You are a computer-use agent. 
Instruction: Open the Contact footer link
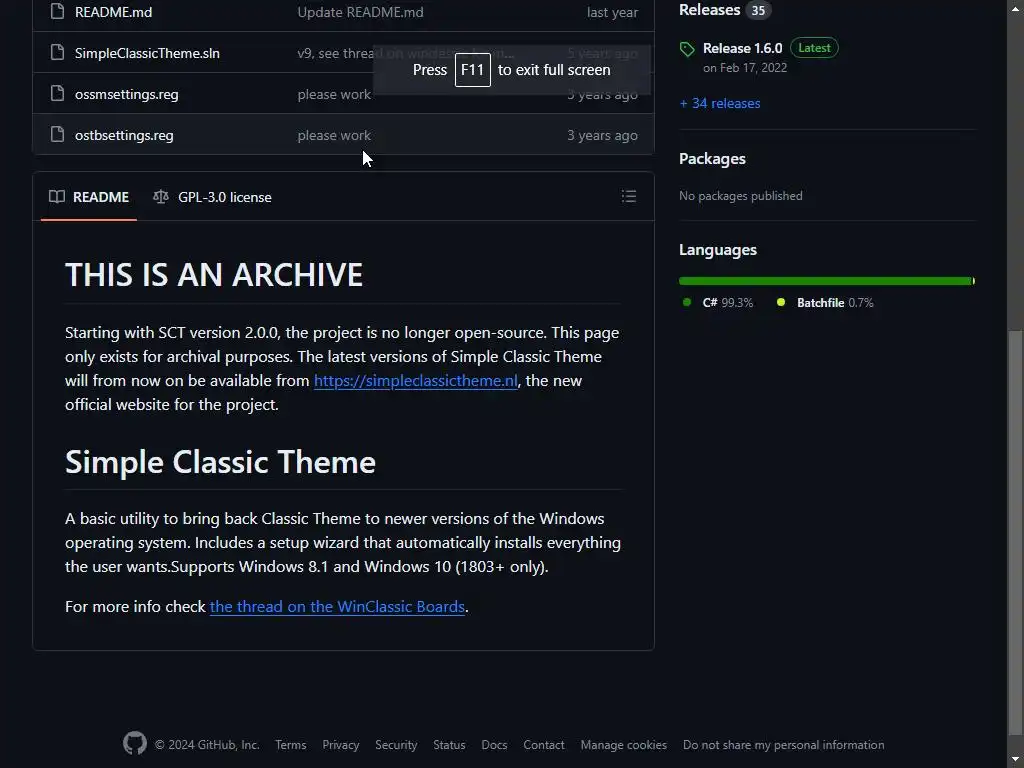tap(543, 744)
